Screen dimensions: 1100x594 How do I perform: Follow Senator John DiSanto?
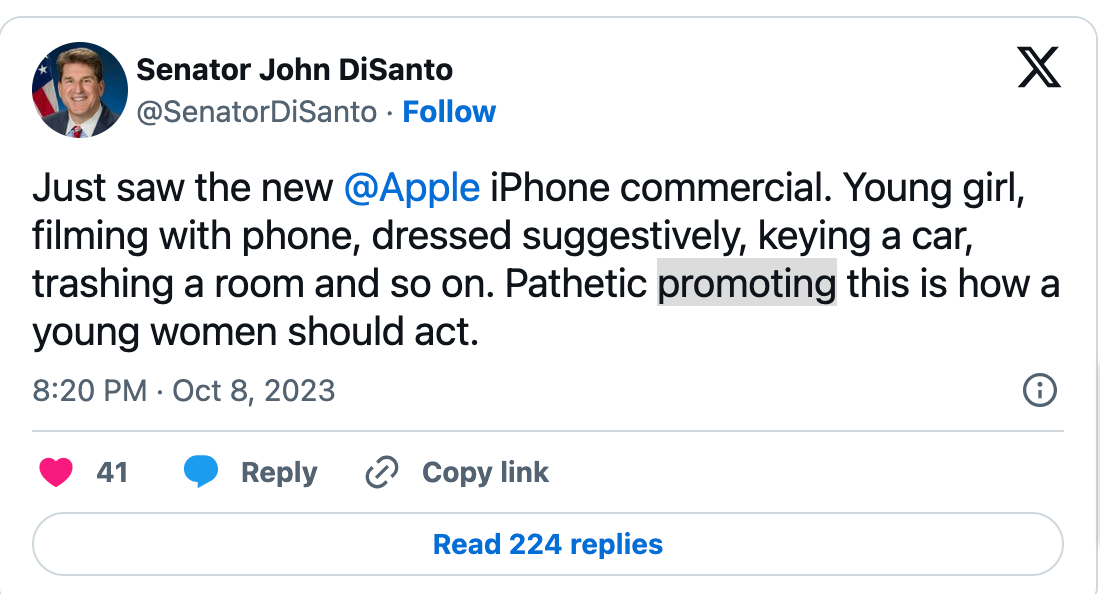pos(449,112)
